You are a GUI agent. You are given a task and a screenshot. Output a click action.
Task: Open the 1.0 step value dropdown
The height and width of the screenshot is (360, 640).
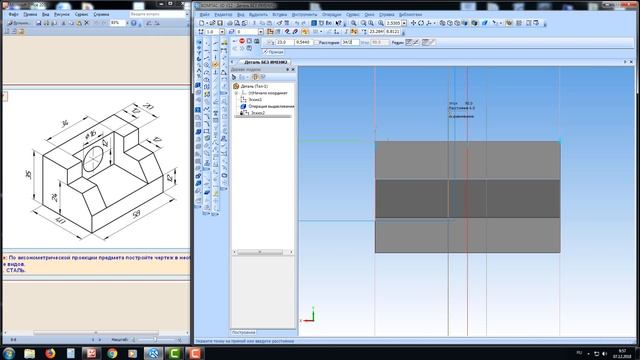[x=222, y=32]
